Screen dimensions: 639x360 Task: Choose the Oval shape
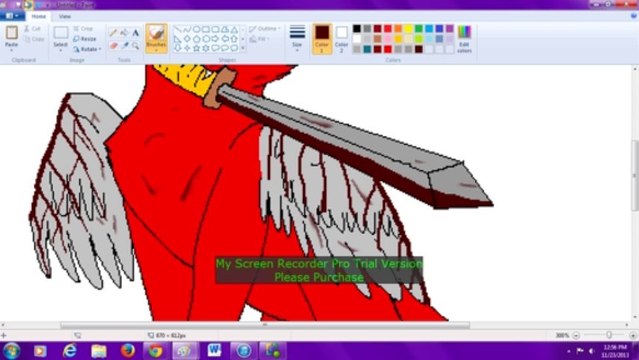point(196,29)
